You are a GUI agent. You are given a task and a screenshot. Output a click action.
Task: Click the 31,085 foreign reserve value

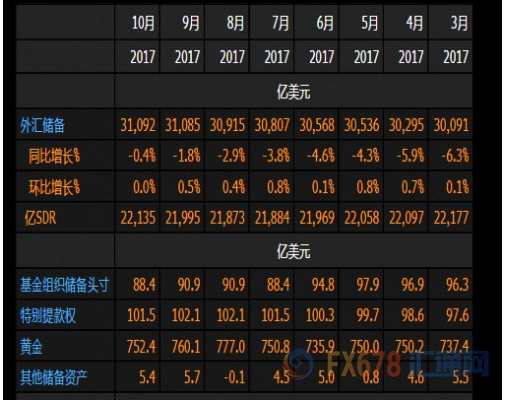183,125
